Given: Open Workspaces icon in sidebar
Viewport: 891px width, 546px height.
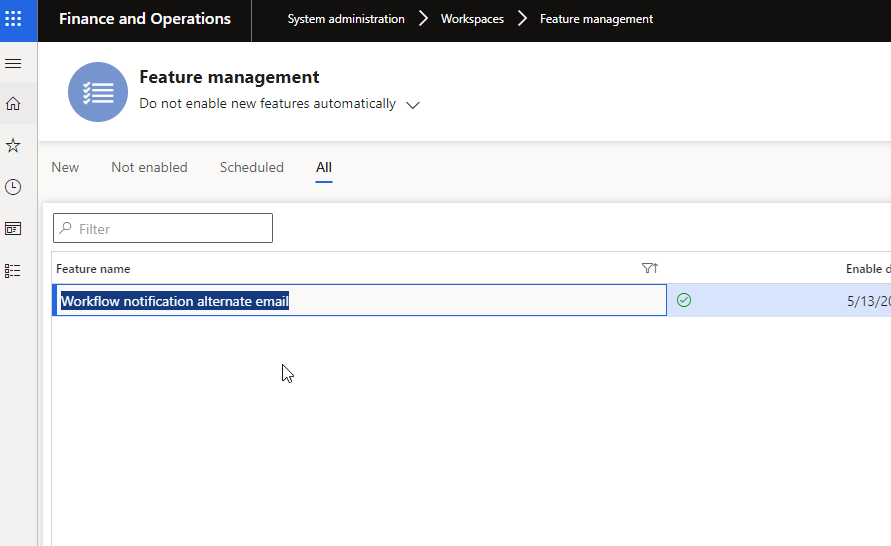Looking at the screenshot, I should point(13,229).
